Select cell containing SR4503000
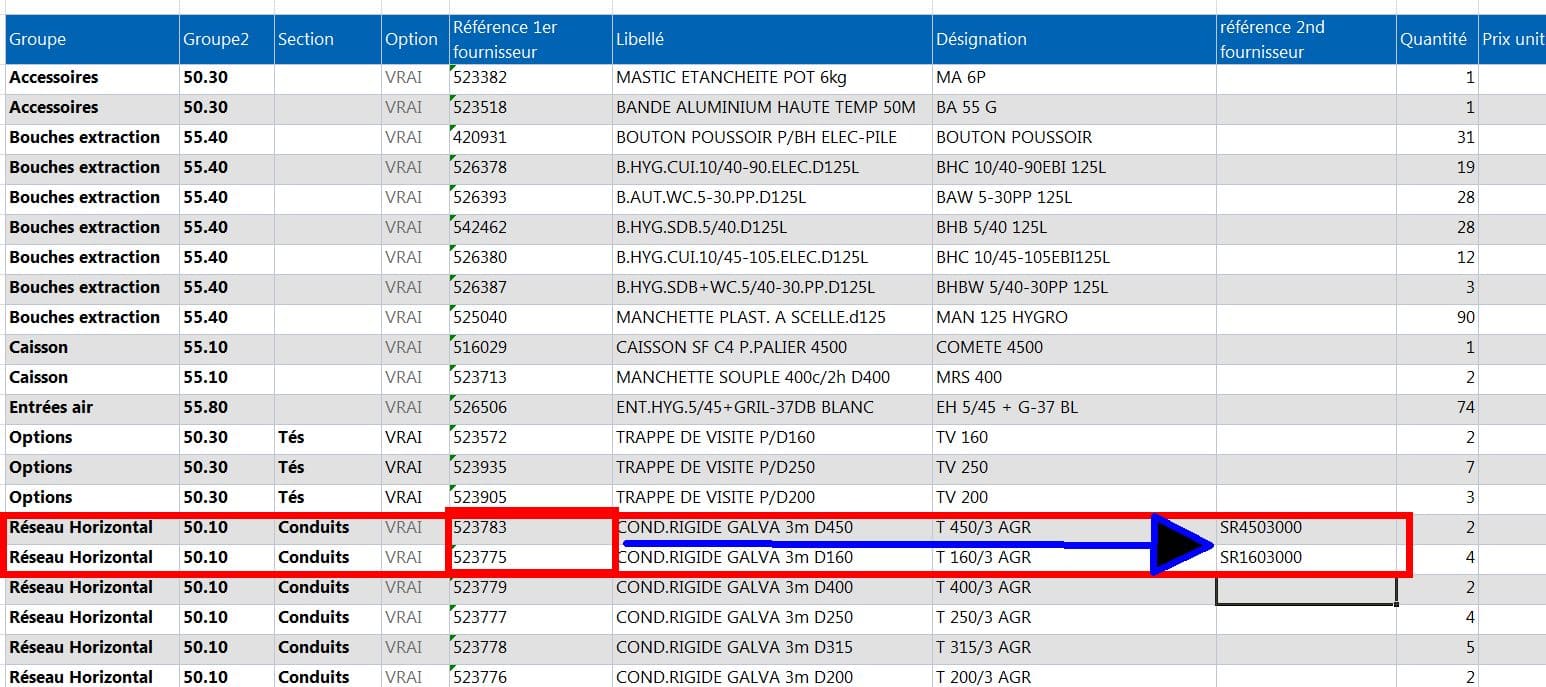The height and width of the screenshot is (687, 1546). pos(1306,527)
